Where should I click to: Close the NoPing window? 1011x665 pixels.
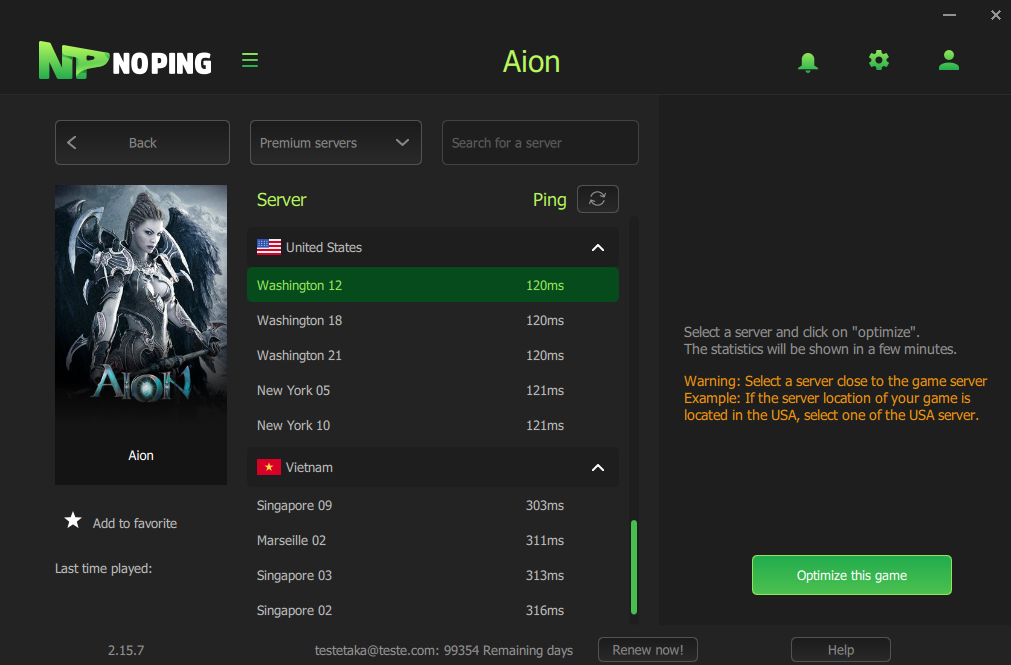(x=996, y=15)
